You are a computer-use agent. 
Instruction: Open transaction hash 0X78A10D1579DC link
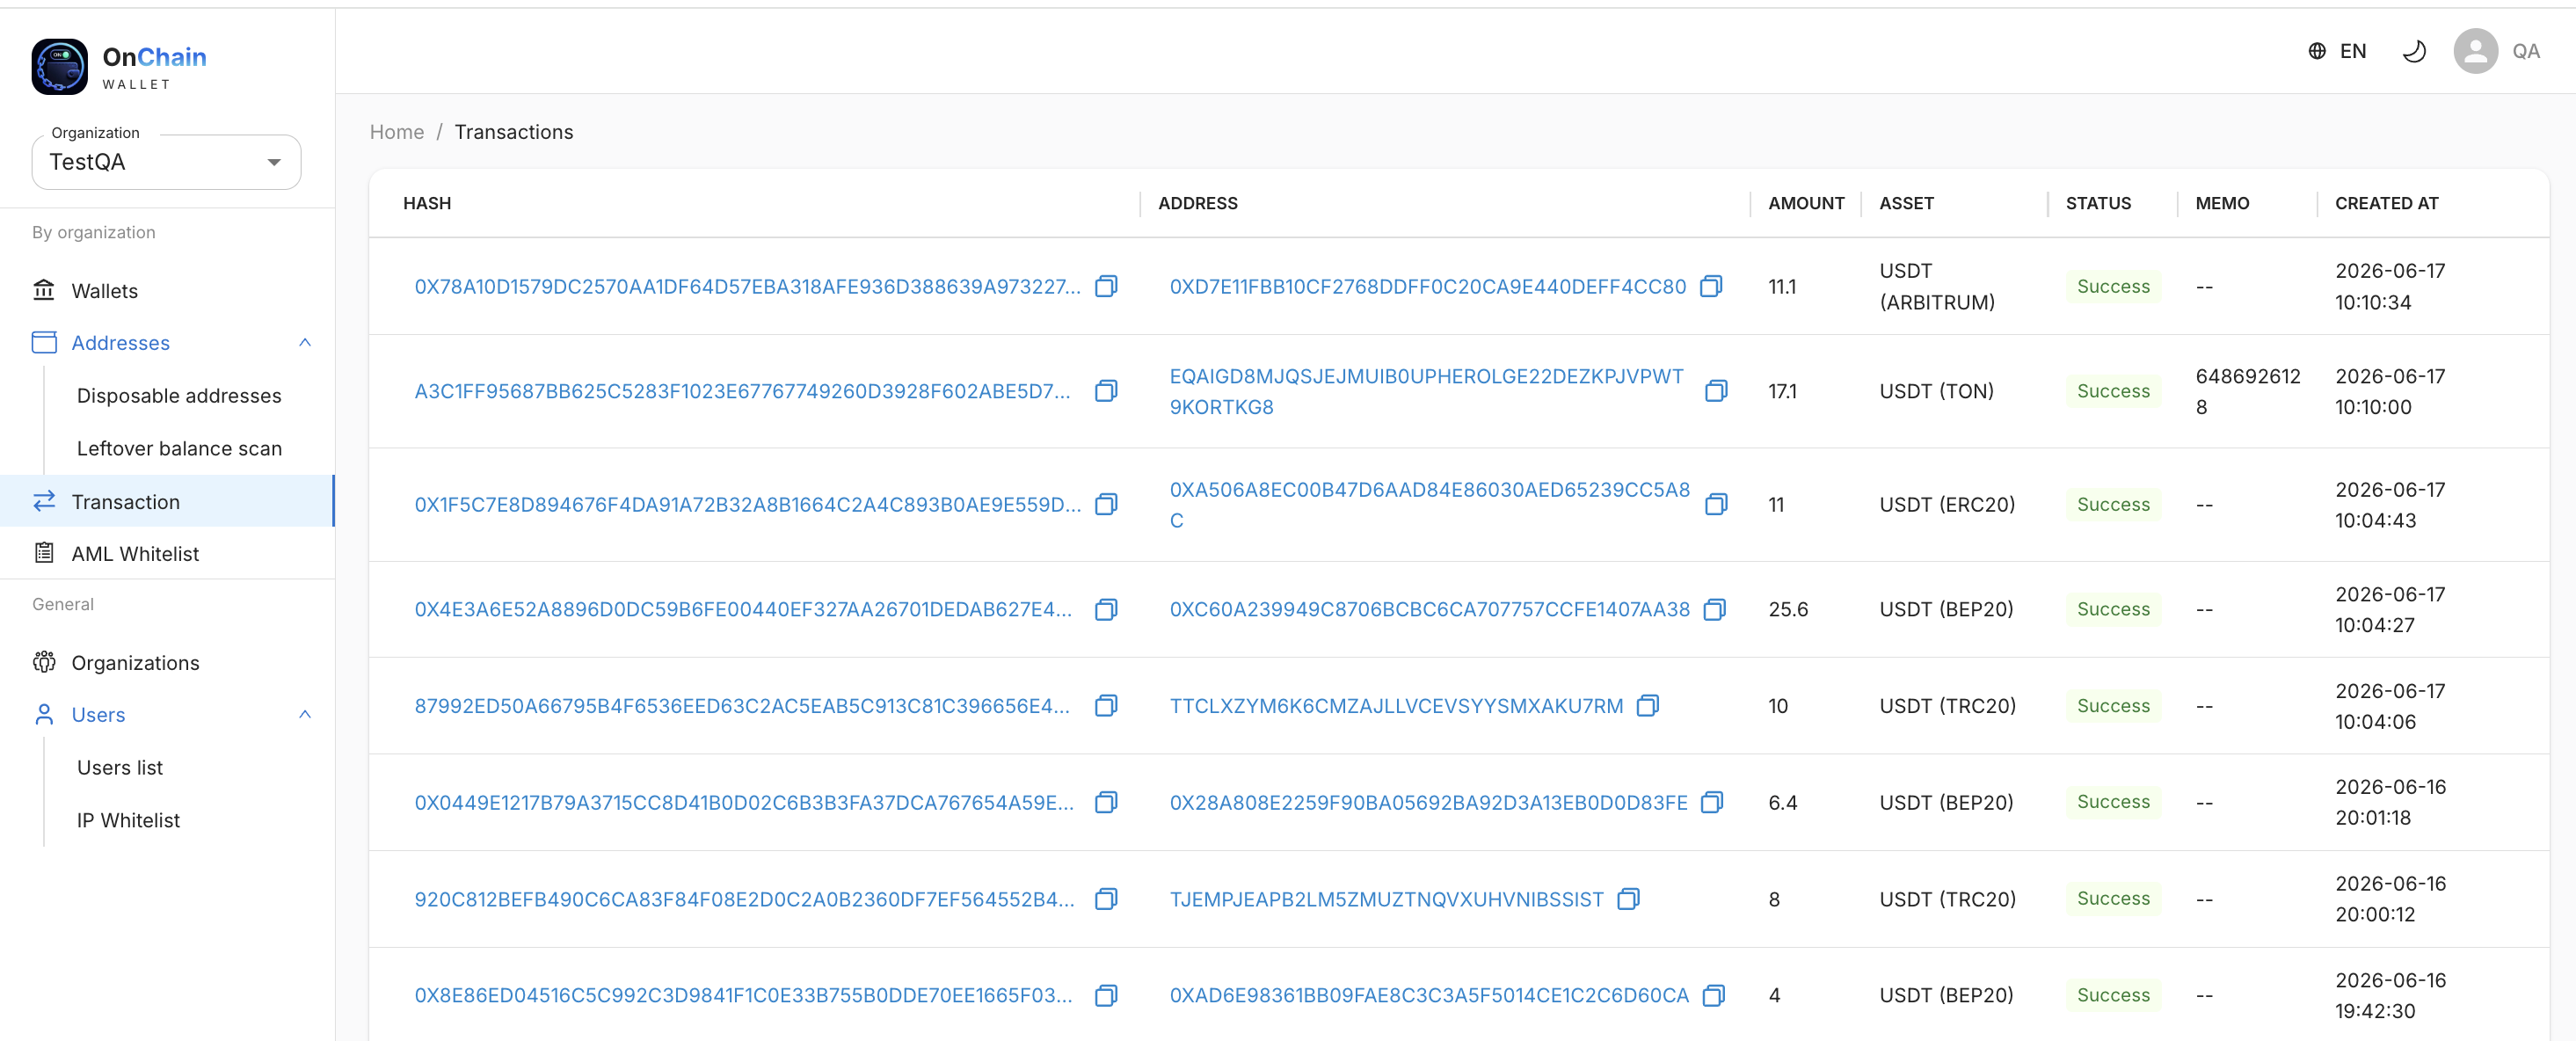(x=747, y=287)
